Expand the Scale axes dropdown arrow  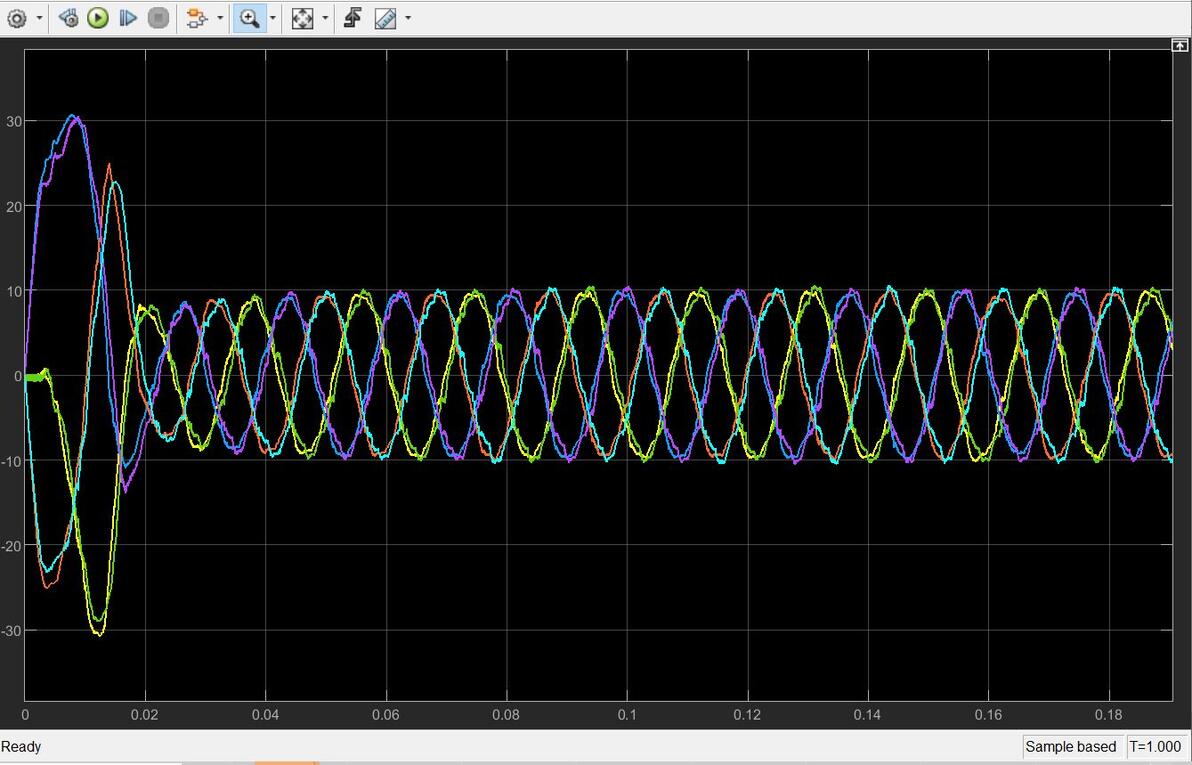[x=325, y=18]
